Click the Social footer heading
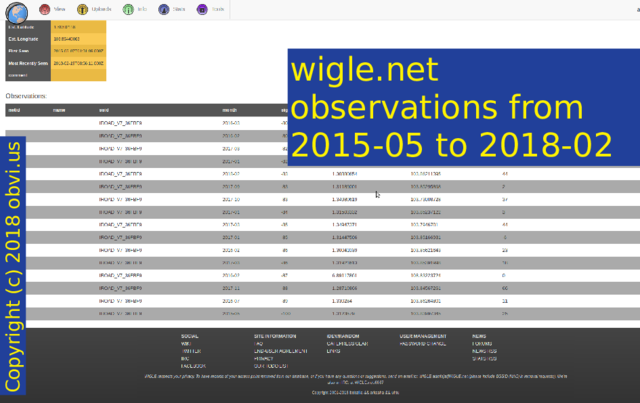The height and width of the screenshot is (403, 640). 190,336
